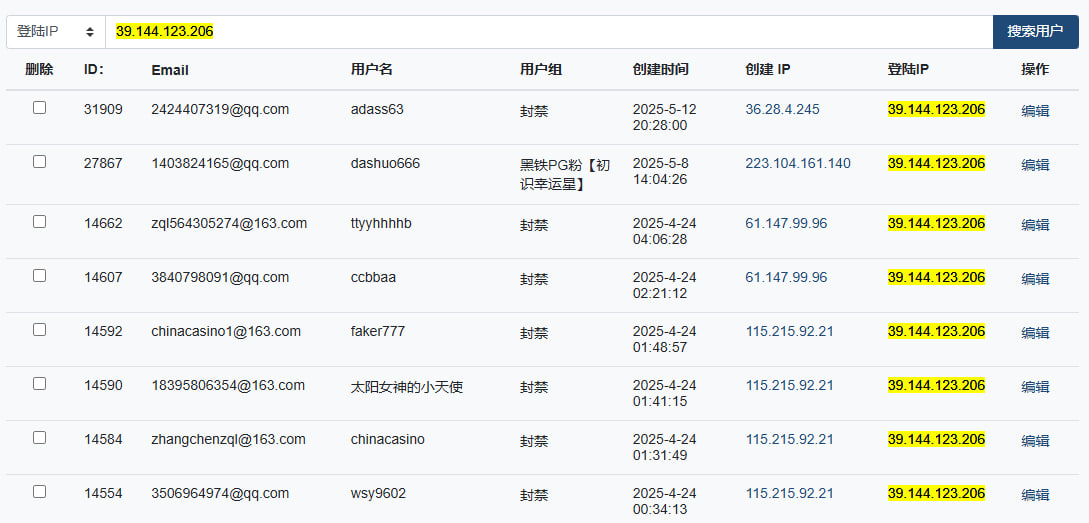Screen dimensions: 1089x523
Task: Tick the delete checkbox for user faker777
Action: 40,330
